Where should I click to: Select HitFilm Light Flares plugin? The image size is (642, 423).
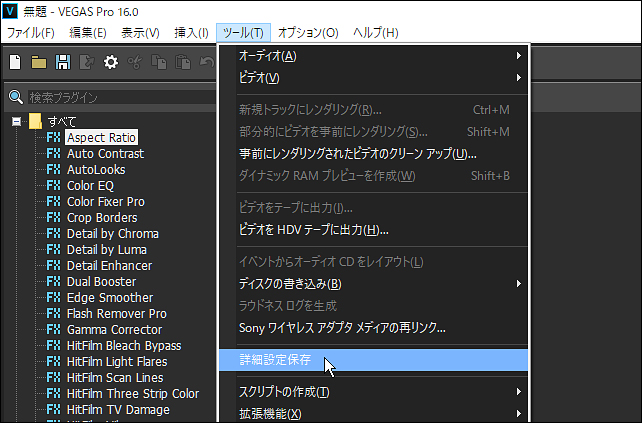[117, 361]
